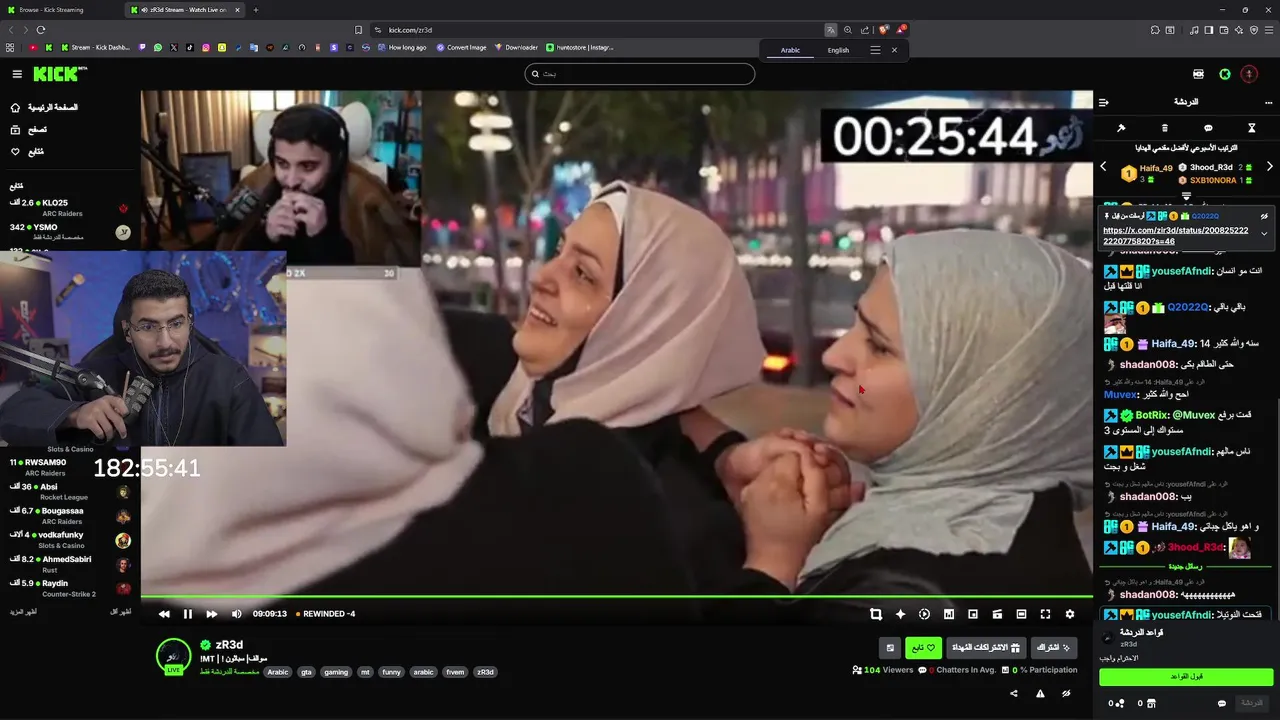Accept the chat rules green button
Screen dimensions: 1280x720
point(1186,677)
